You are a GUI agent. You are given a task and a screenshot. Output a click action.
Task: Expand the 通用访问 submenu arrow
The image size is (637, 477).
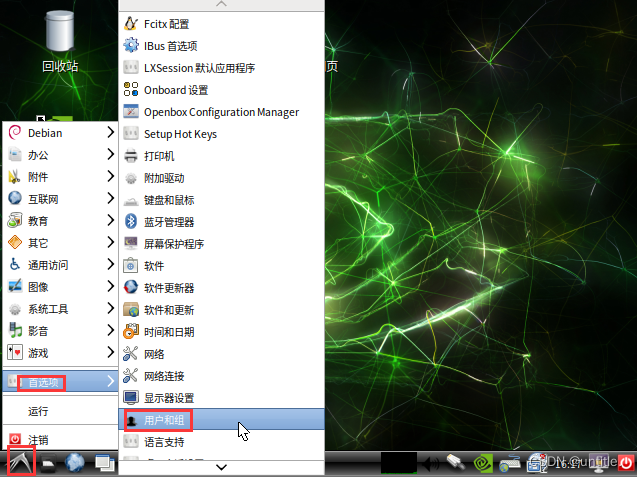[110, 265]
